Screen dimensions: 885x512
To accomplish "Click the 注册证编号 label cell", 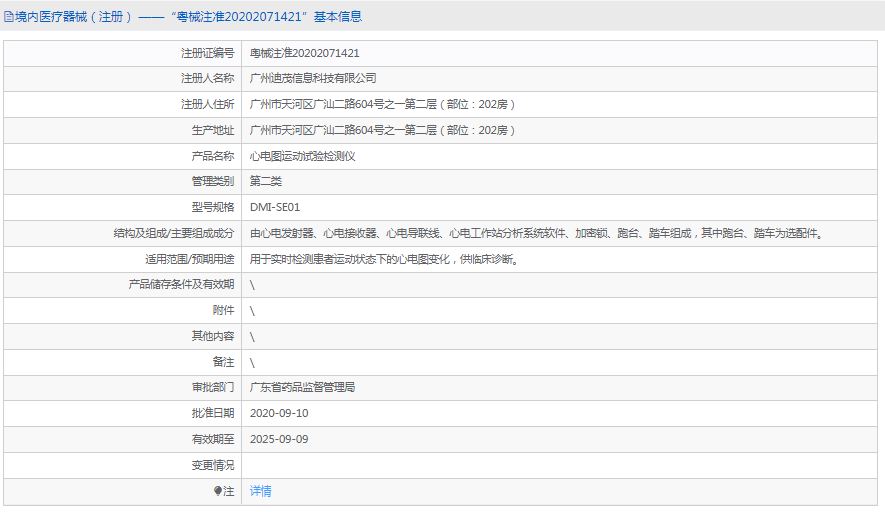I will (122, 53).
